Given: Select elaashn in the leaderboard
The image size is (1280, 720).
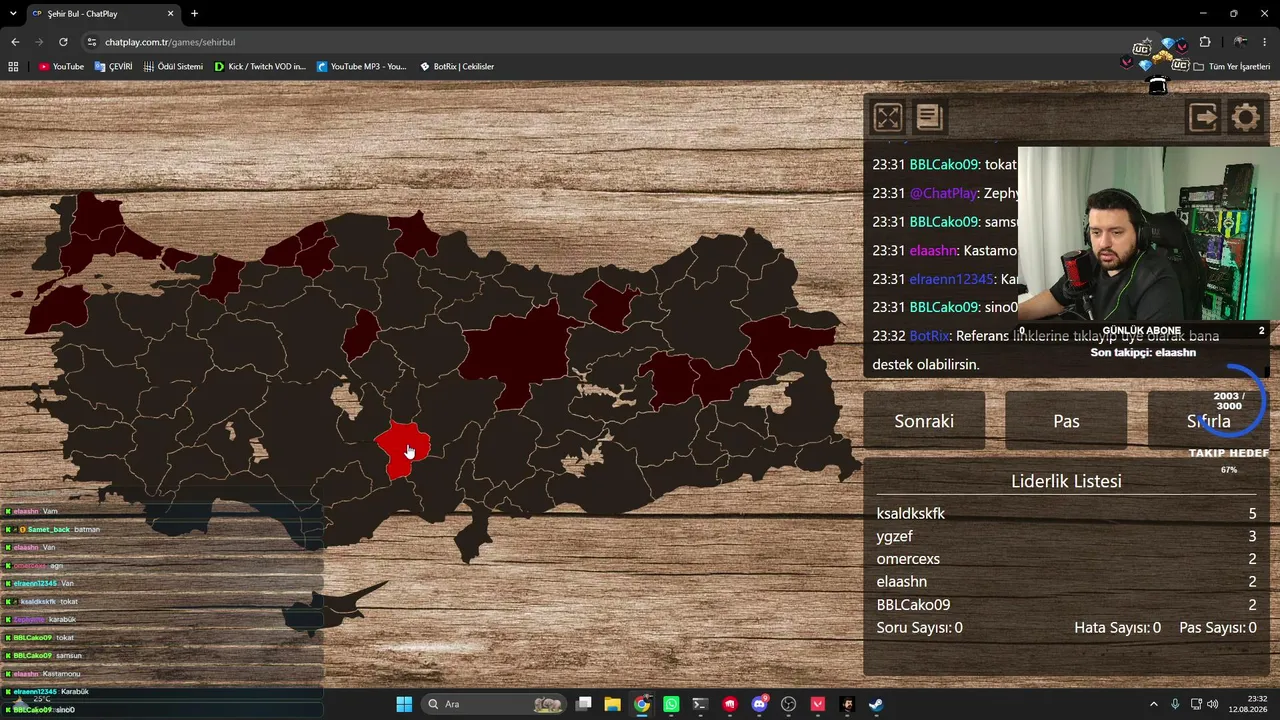Looking at the screenshot, I should [901, 582].
